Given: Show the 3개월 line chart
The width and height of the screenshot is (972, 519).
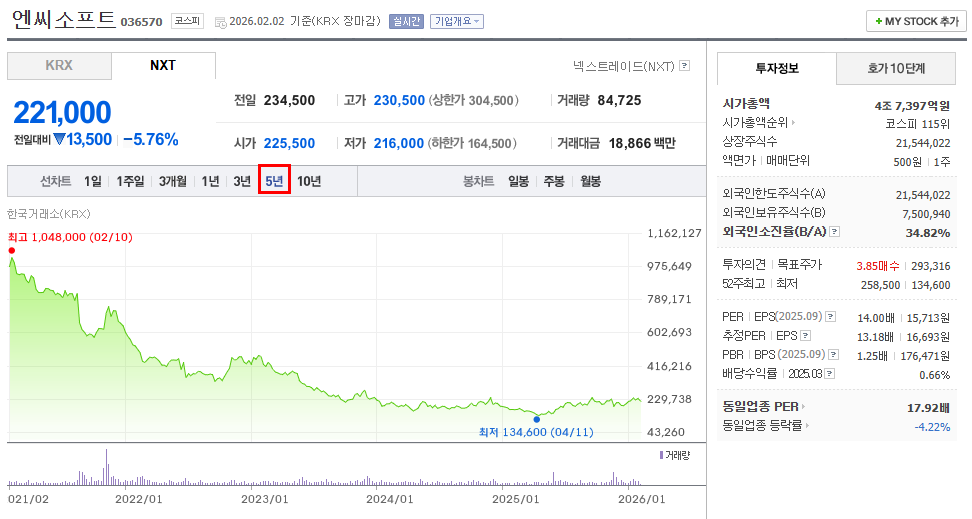Looking at the screenshot, I should coord(172,181).
